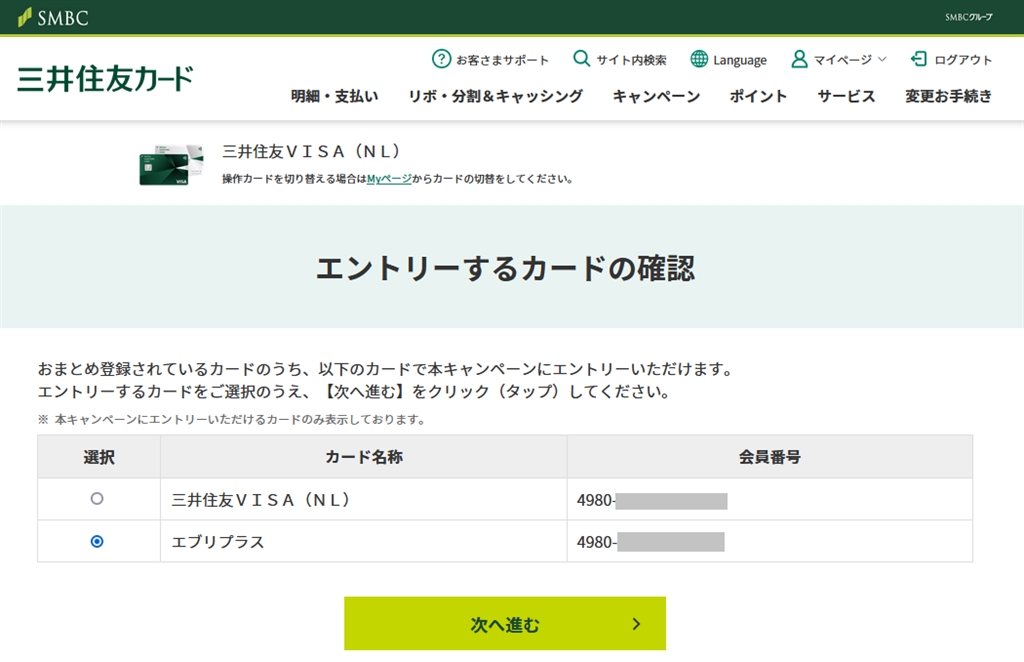Open the 明細・支払い menu

click(x=334, y=96)
